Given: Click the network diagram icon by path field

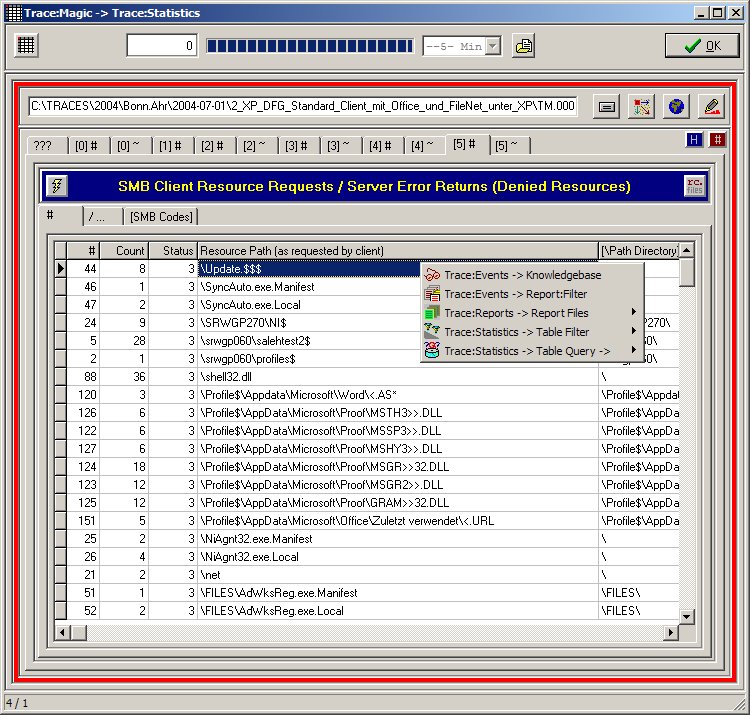Looking at the screenshot, I should [x=641, y=106].
